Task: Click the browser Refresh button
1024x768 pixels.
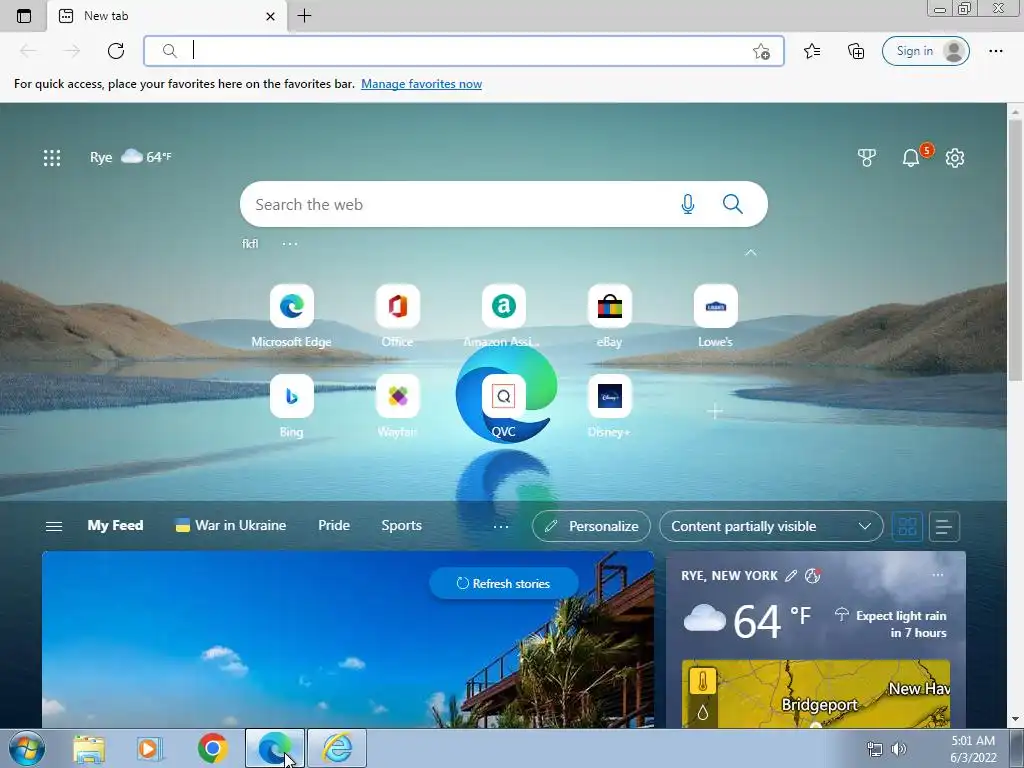Action: tap(116, 51)
